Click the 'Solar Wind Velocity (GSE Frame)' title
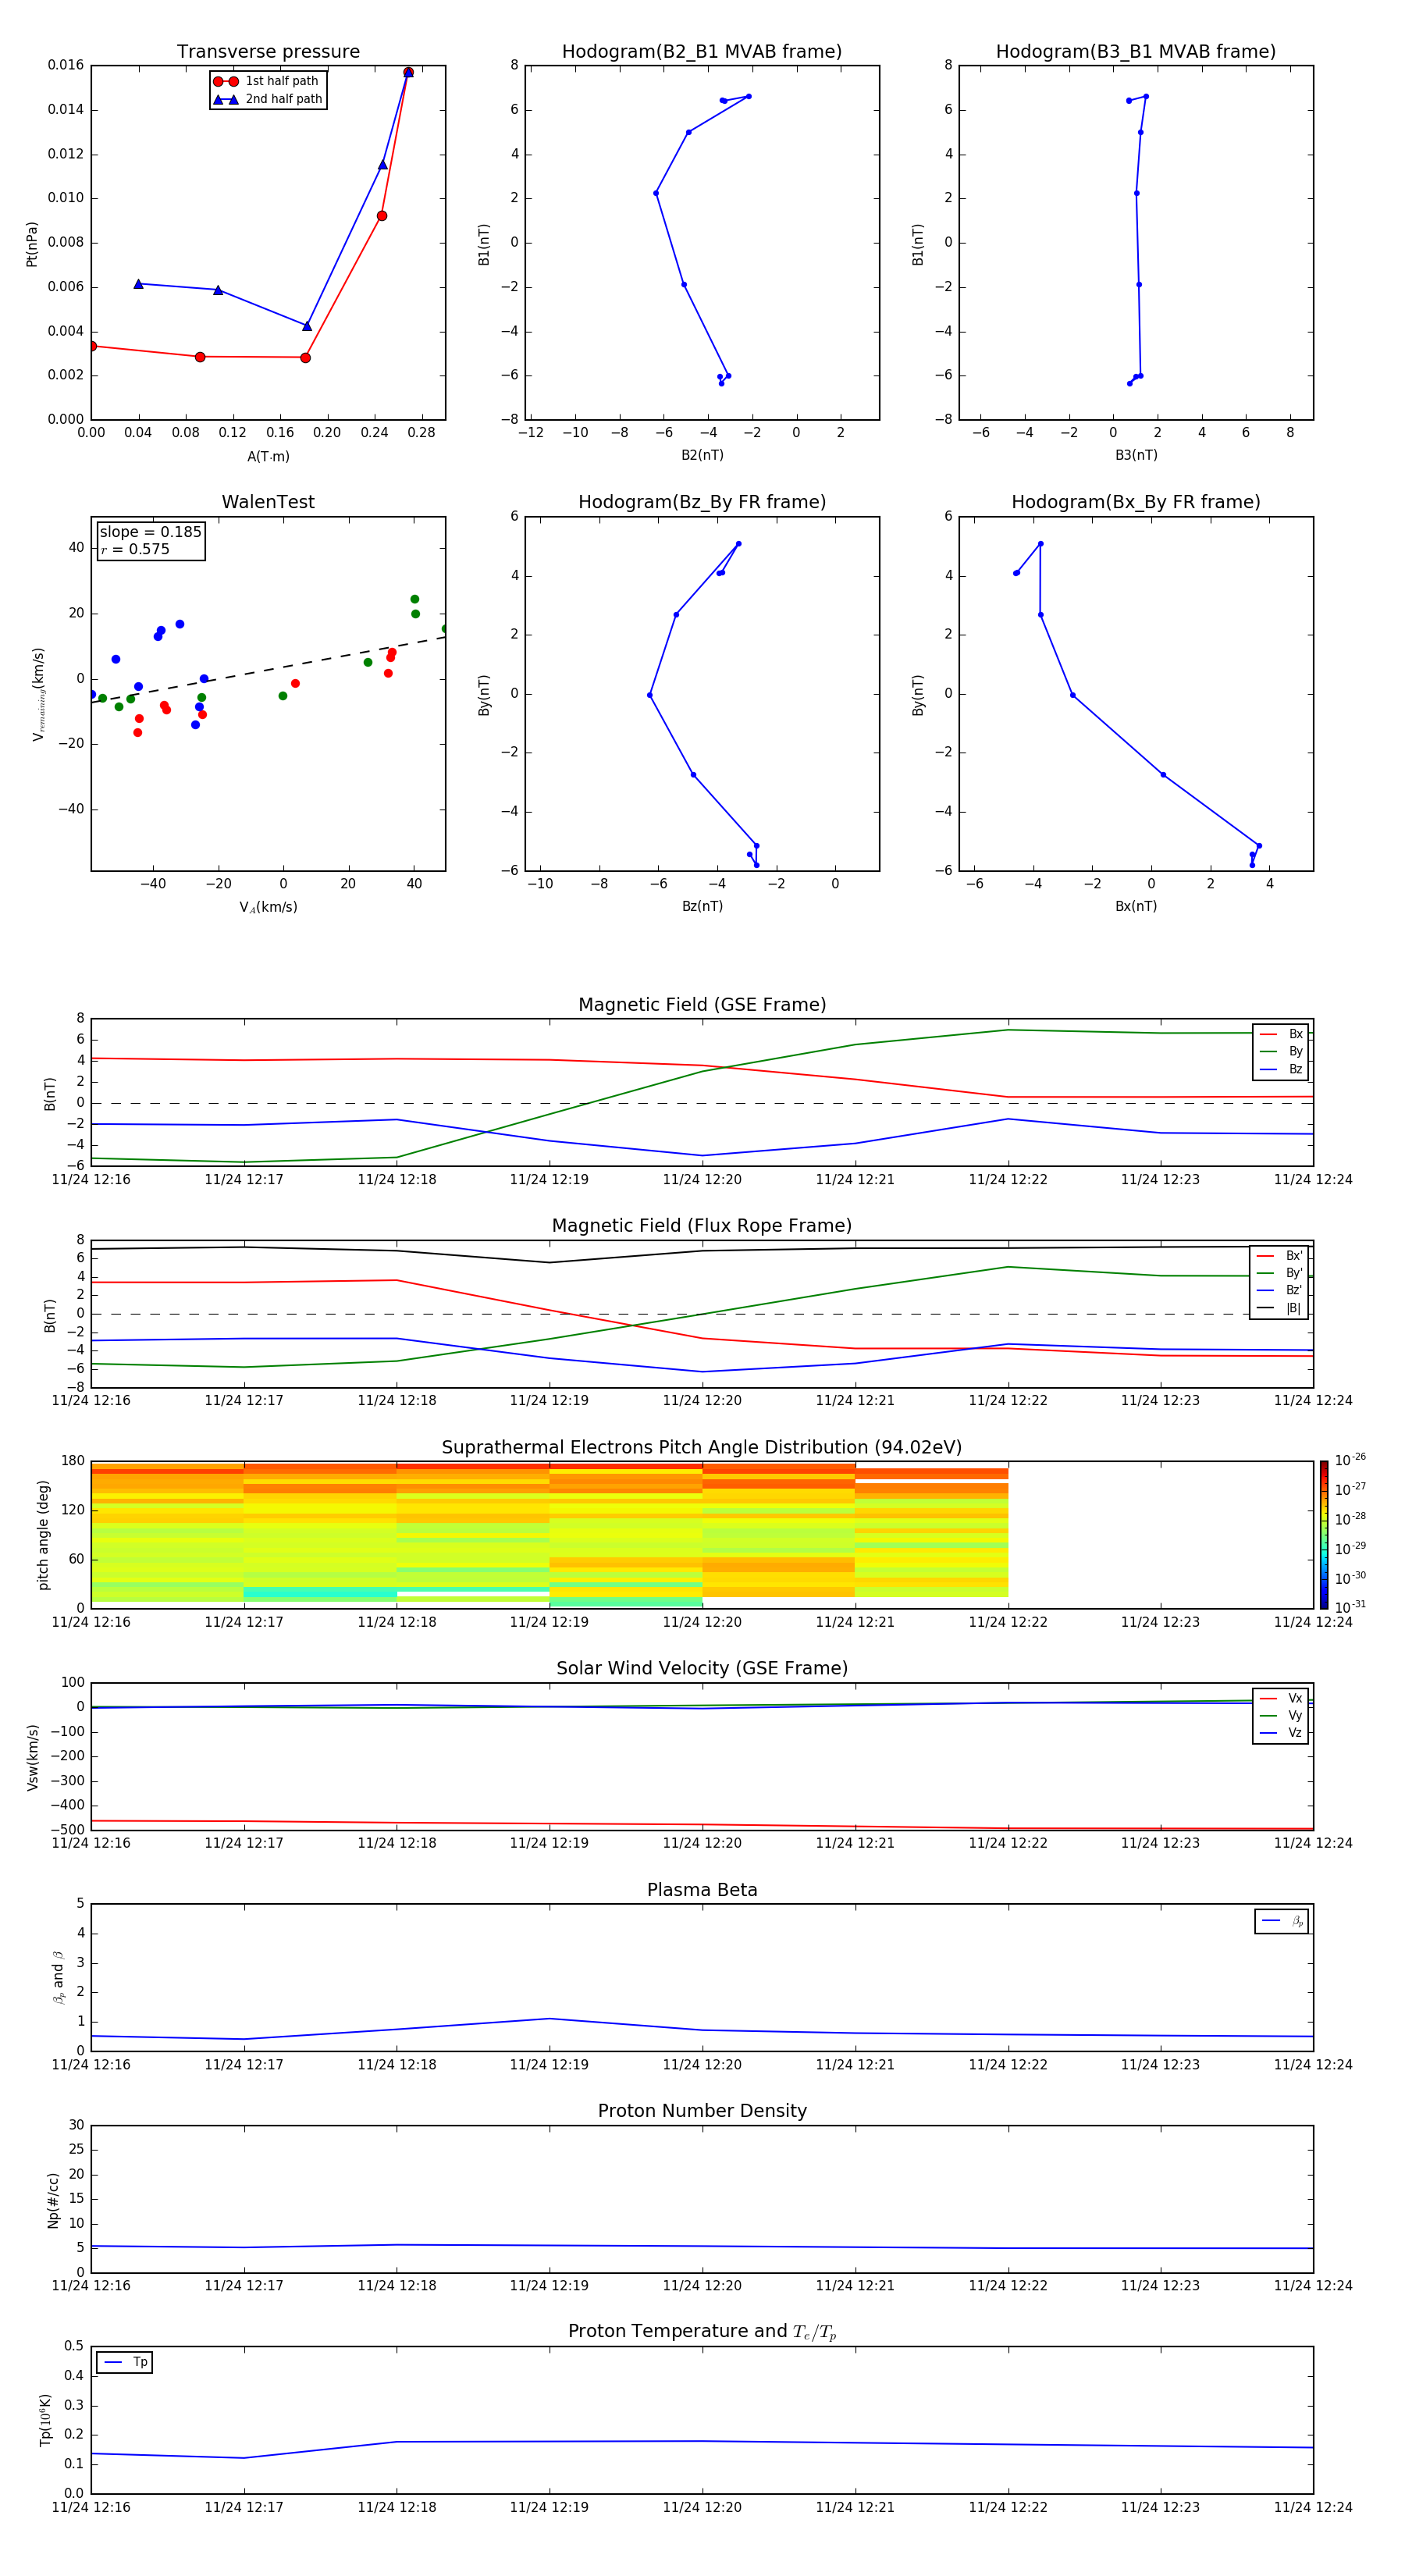 [702, 1669]
